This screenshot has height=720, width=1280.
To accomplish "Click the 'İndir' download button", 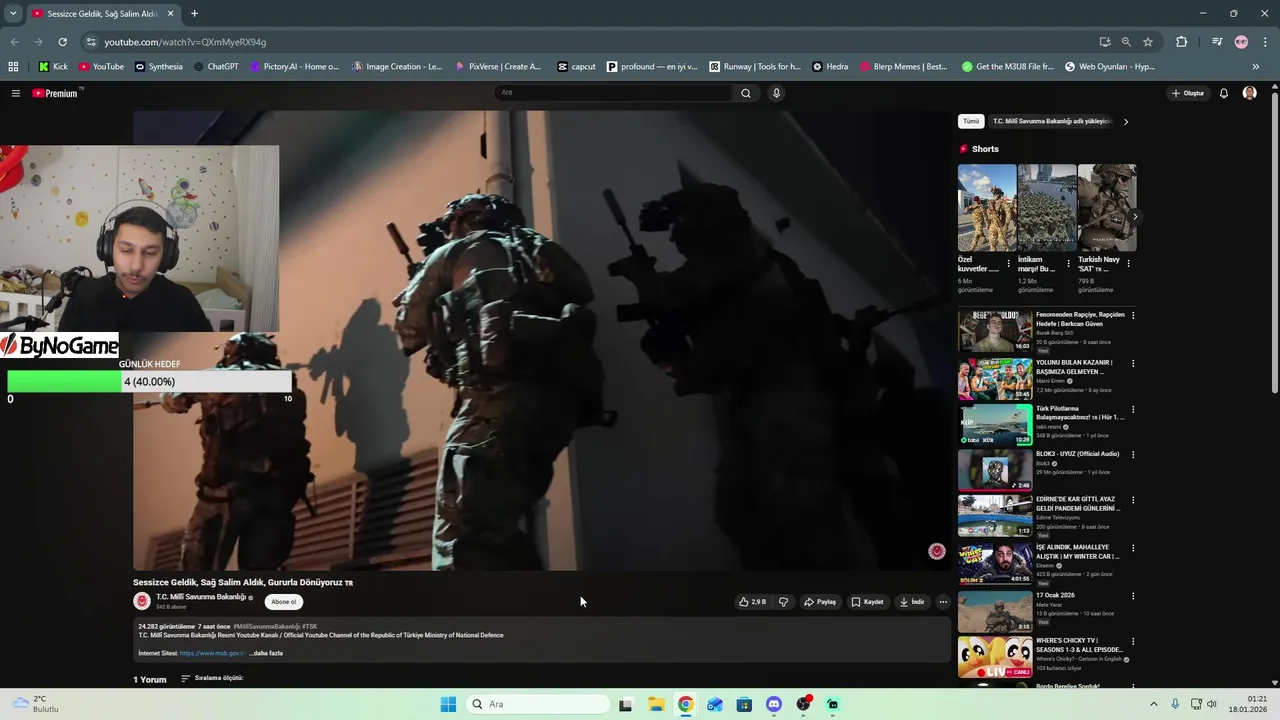I will tap(911, 602).
